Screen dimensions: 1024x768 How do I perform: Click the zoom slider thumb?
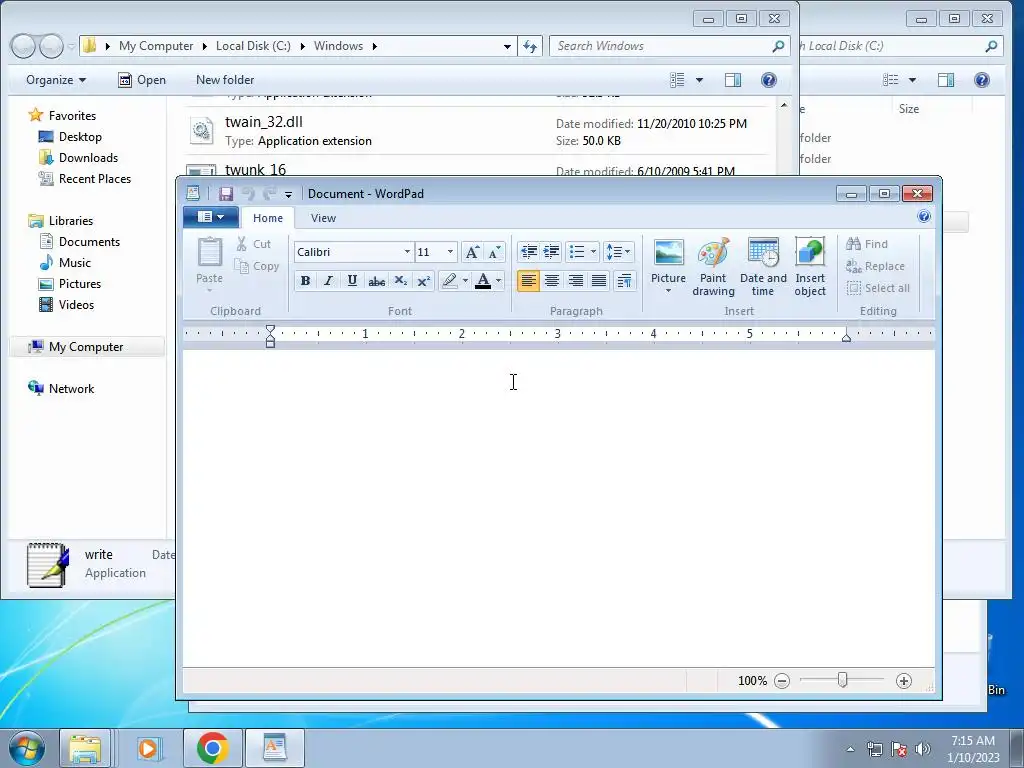(x=842, y=680)
